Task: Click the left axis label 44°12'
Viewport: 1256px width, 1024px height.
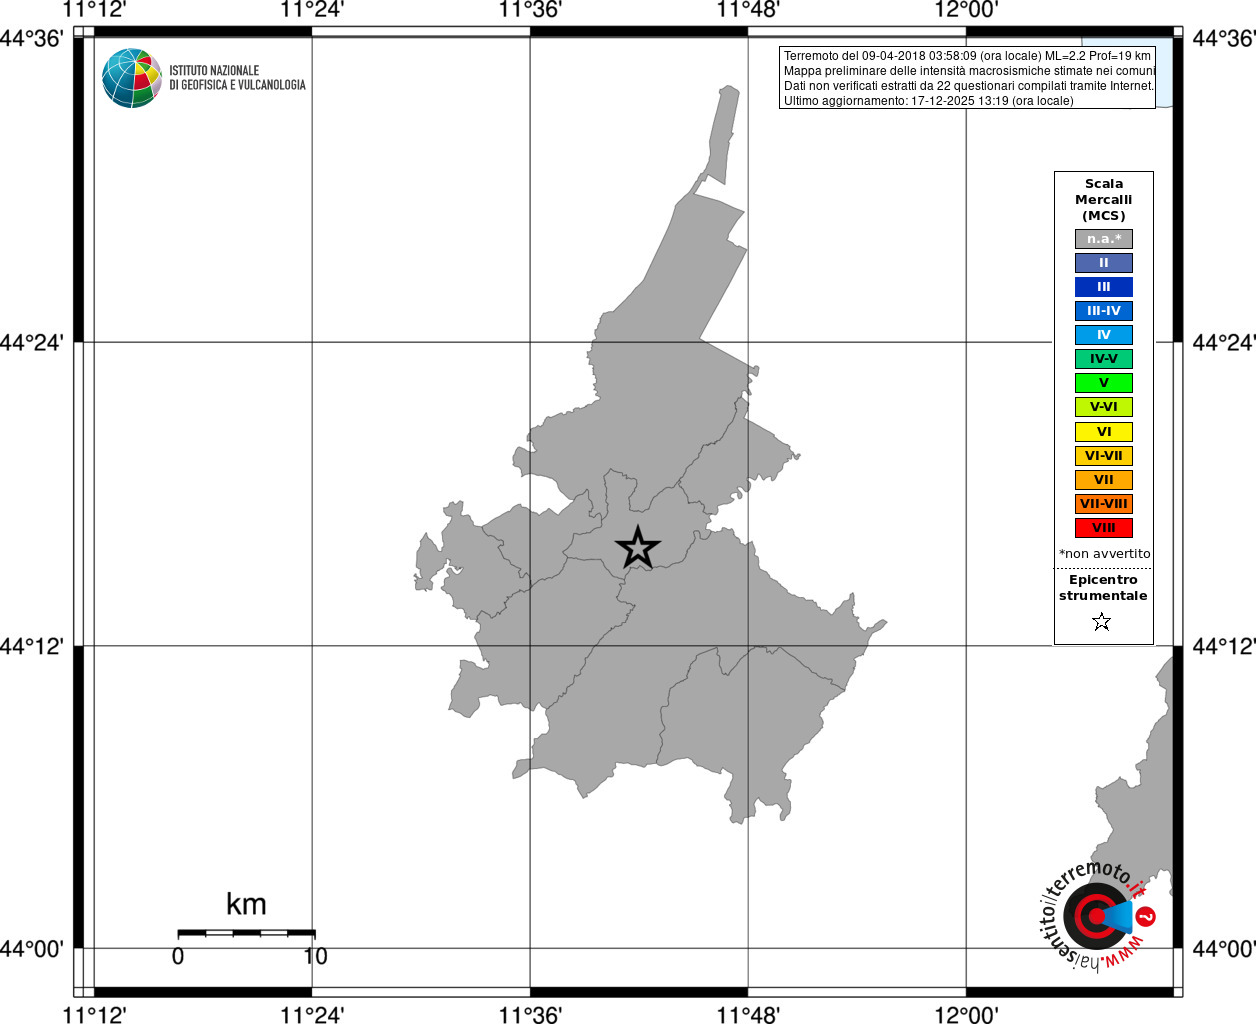Action: [32, 646]
